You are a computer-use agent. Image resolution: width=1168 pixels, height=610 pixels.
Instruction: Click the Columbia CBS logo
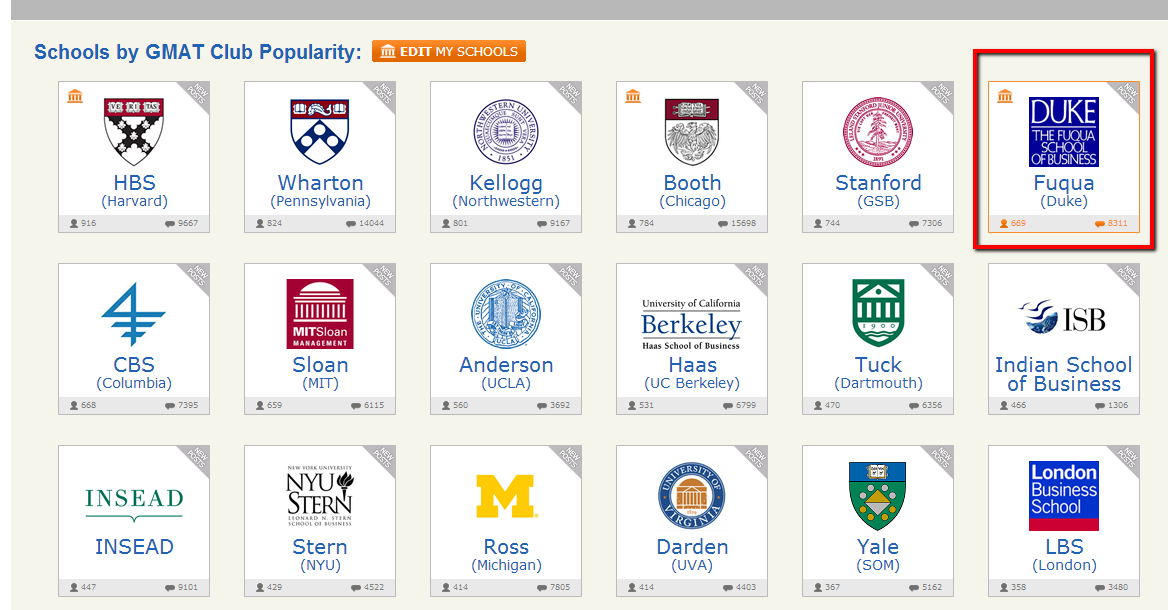[x=134, y=313]
